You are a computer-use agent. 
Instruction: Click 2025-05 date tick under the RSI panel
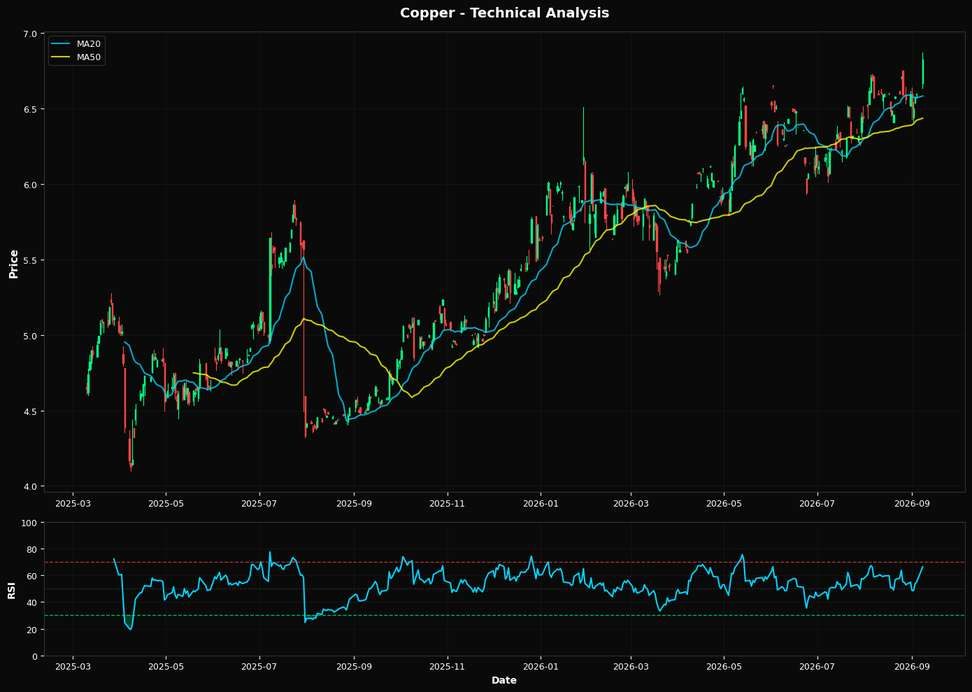166,668
